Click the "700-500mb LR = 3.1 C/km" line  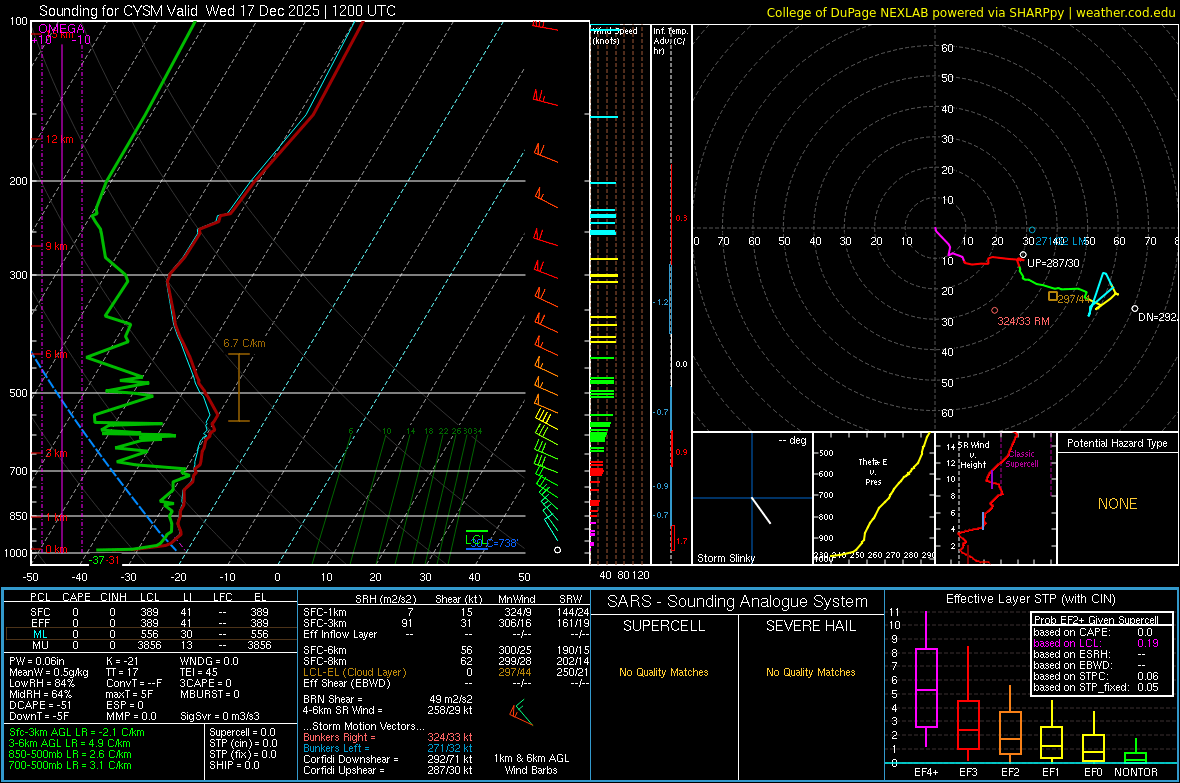(70, 766)
